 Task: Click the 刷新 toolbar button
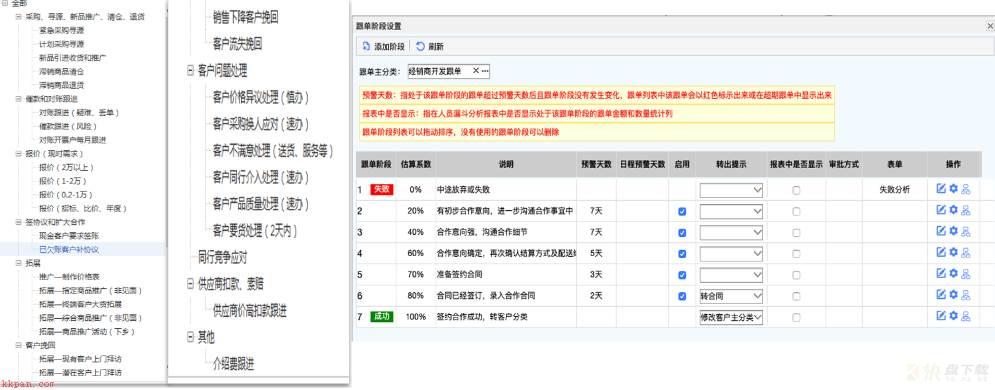(430, 46)
